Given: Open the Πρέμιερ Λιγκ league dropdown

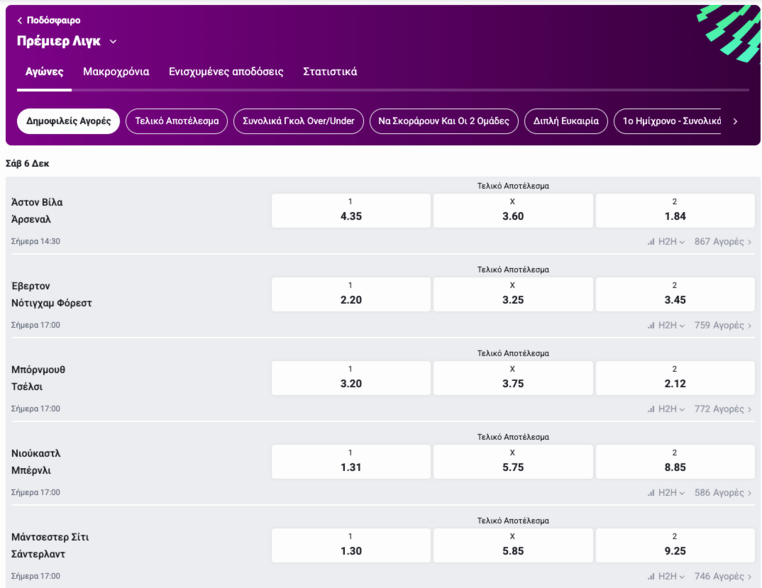Looking at the screenshot, I should pyautogui.click(x=113, y=42).
